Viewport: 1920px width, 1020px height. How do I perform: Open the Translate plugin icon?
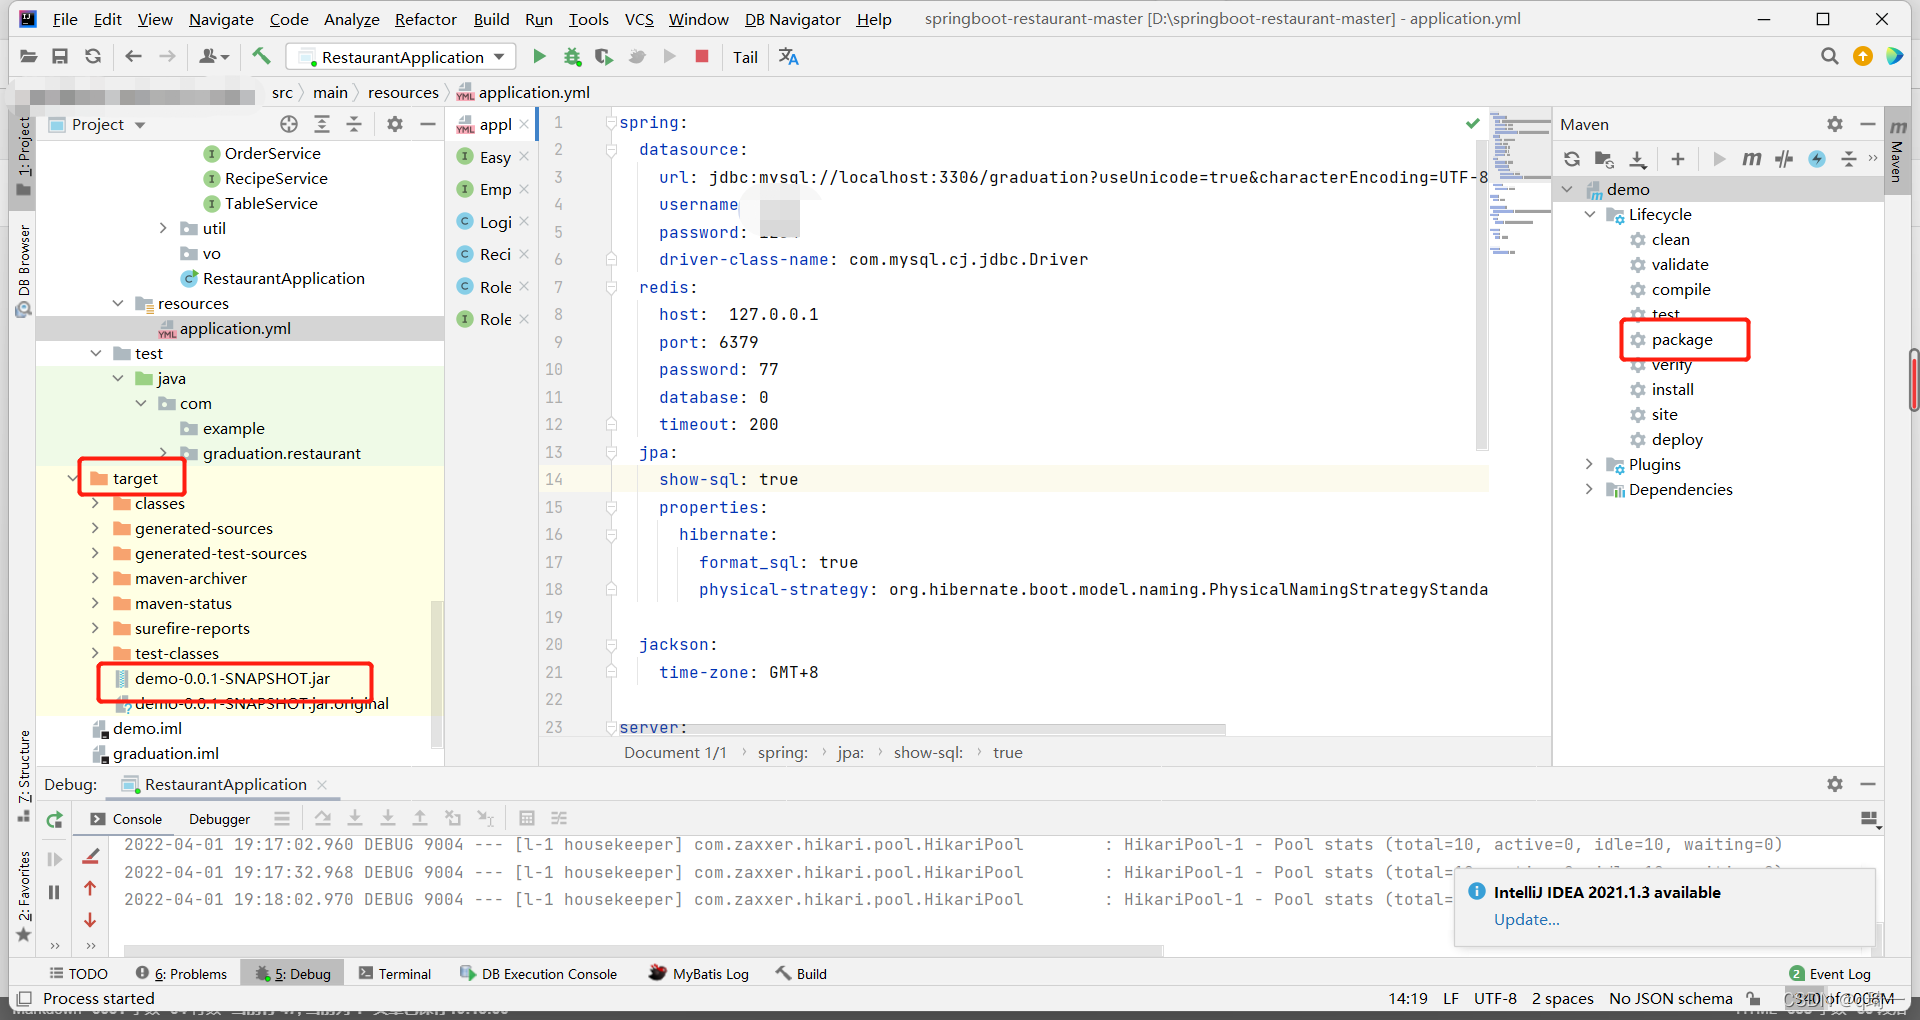[789, 57]
